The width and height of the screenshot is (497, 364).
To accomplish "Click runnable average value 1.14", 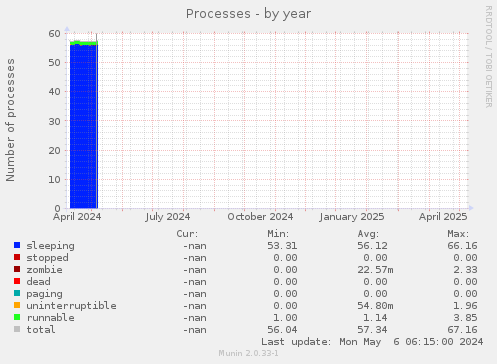I will [x=375, y=318].
